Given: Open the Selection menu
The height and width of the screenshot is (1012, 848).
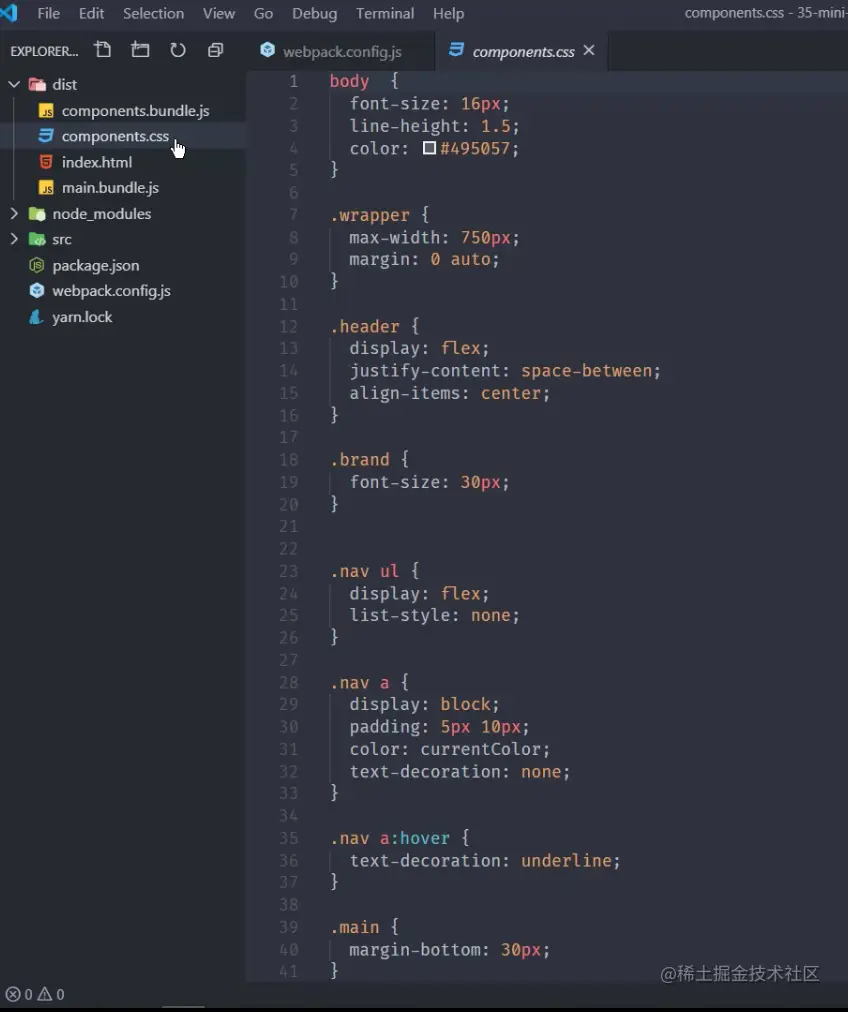Looking at the screenshot, I should 154,13.
